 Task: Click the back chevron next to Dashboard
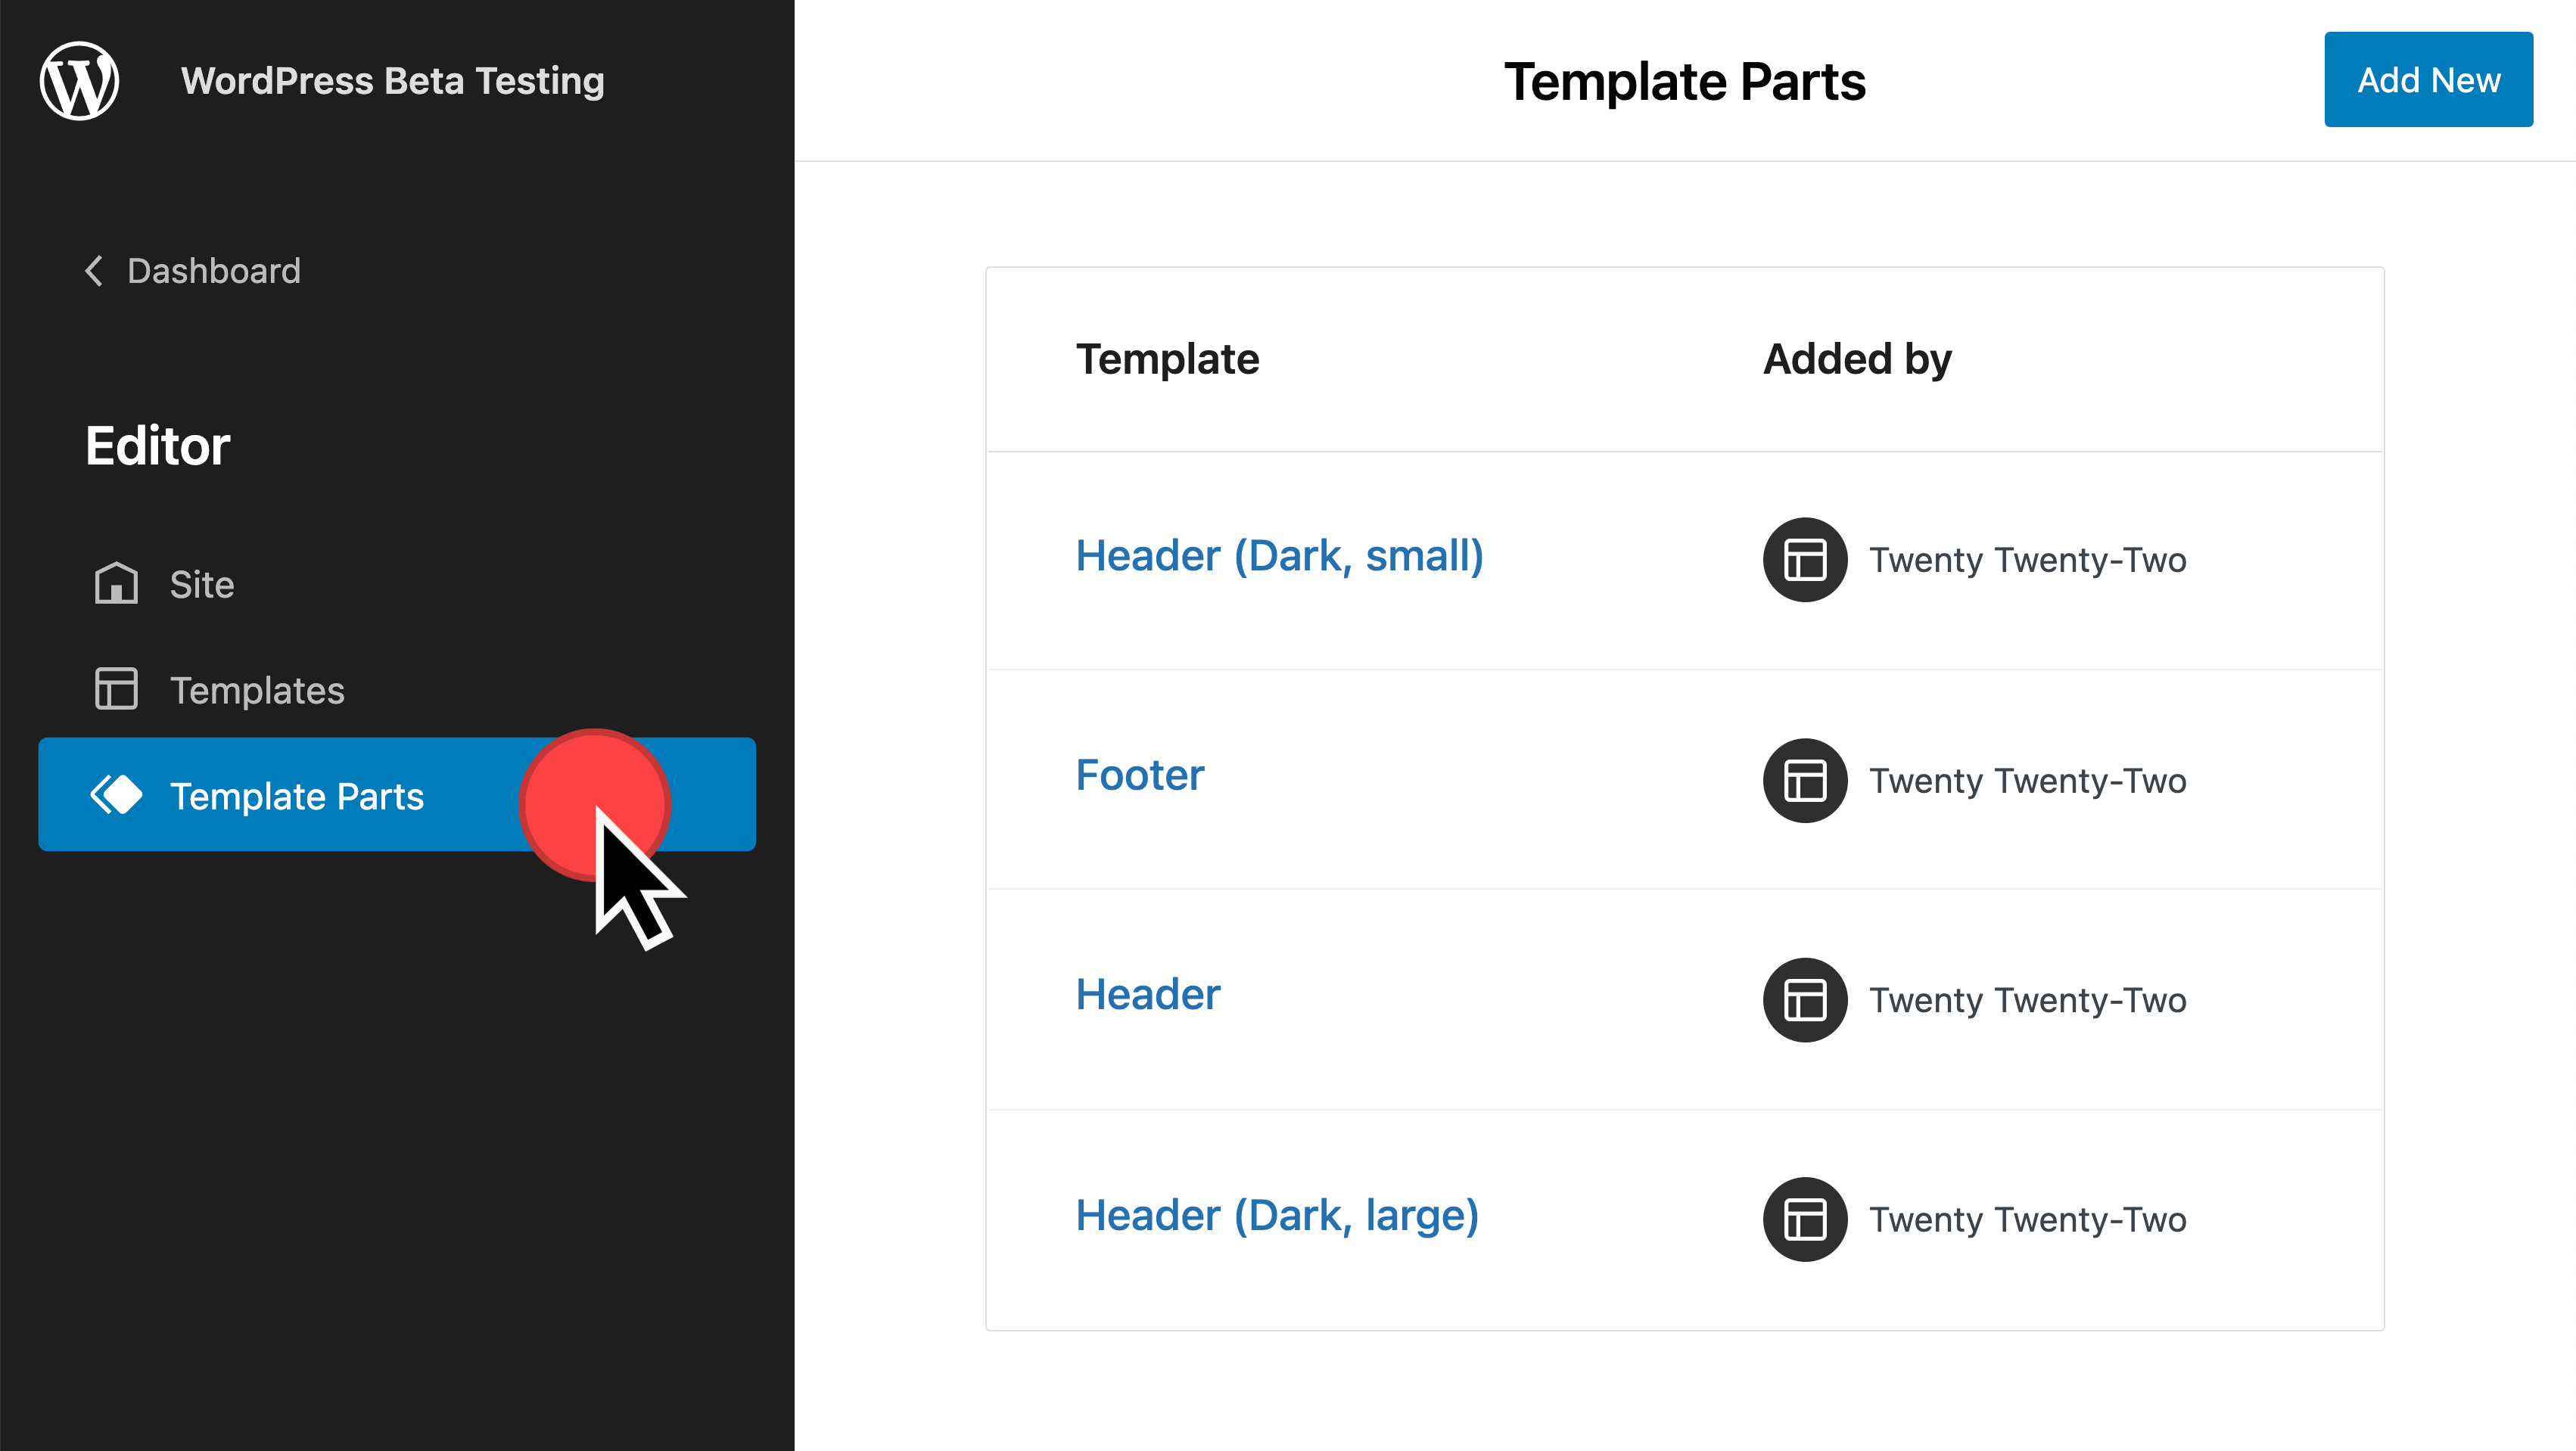pyautogui.click(x=94, y=270)
